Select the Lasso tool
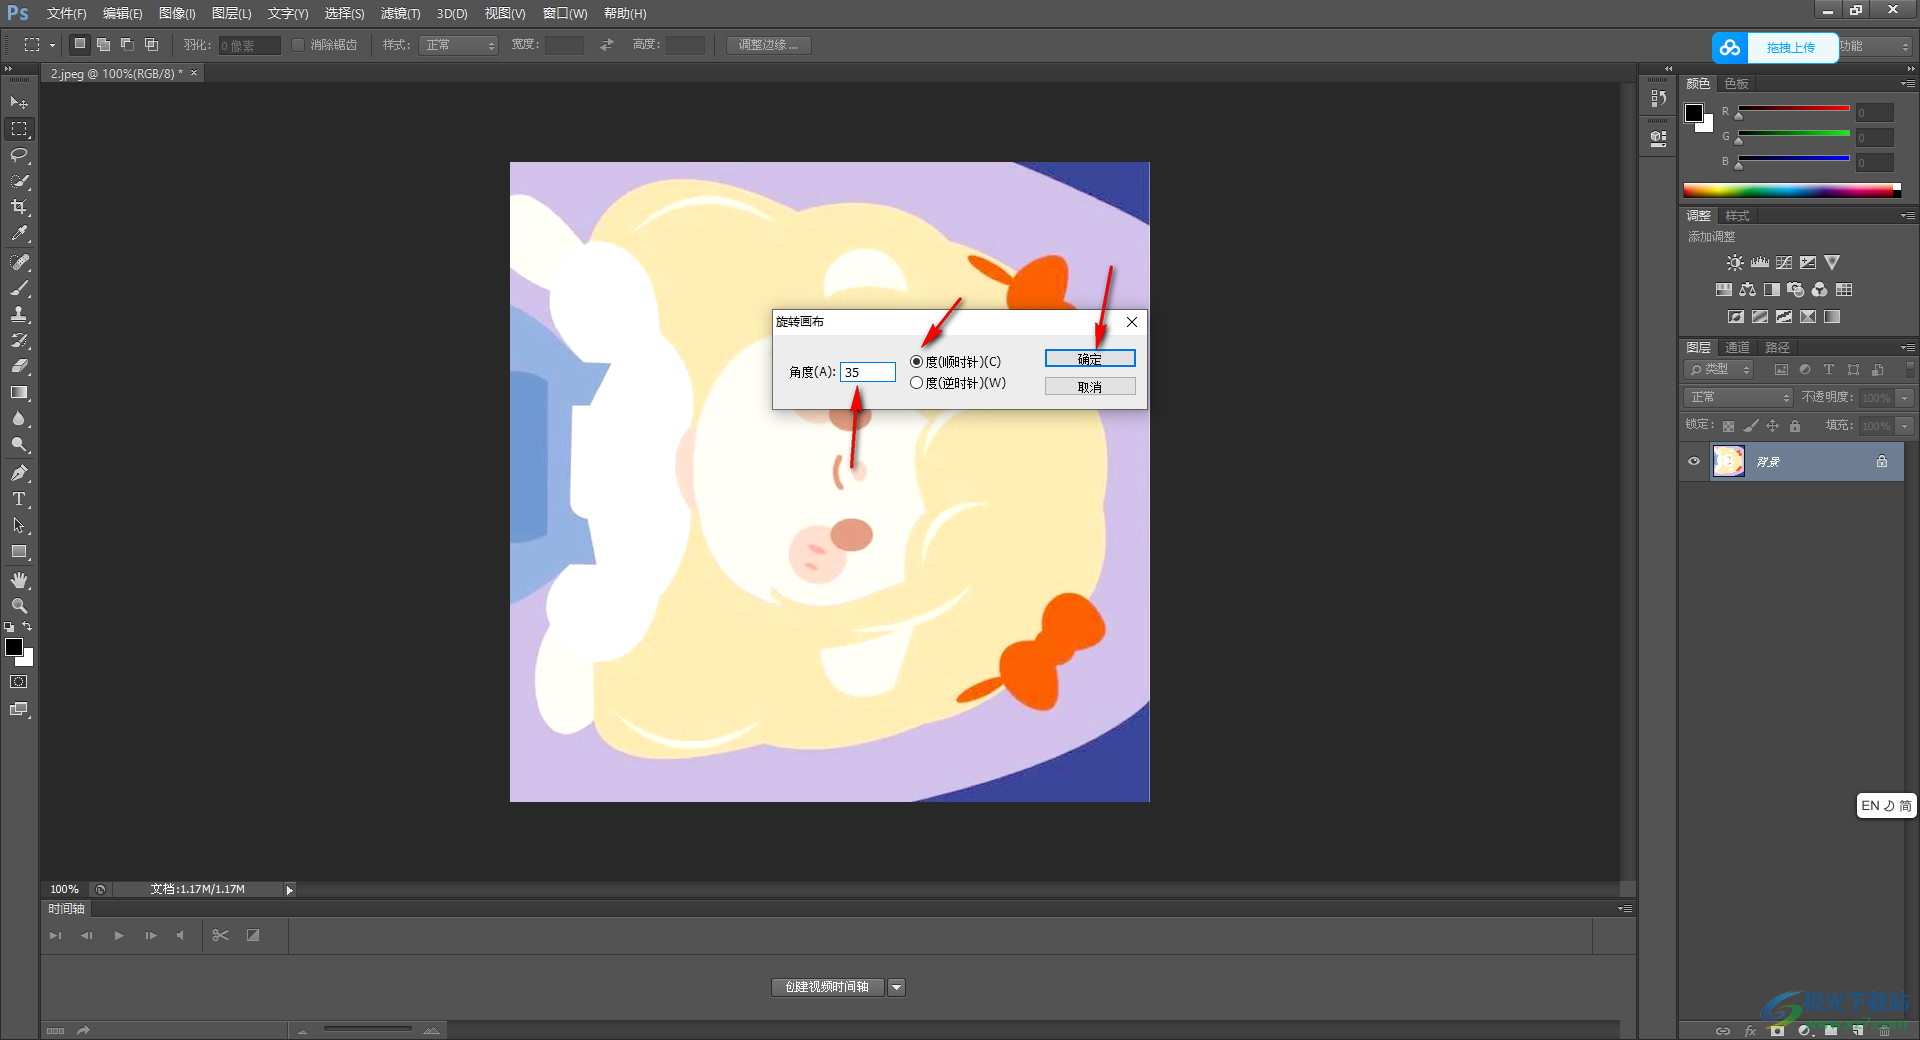 pyautogui.click(x=19, y=155)
